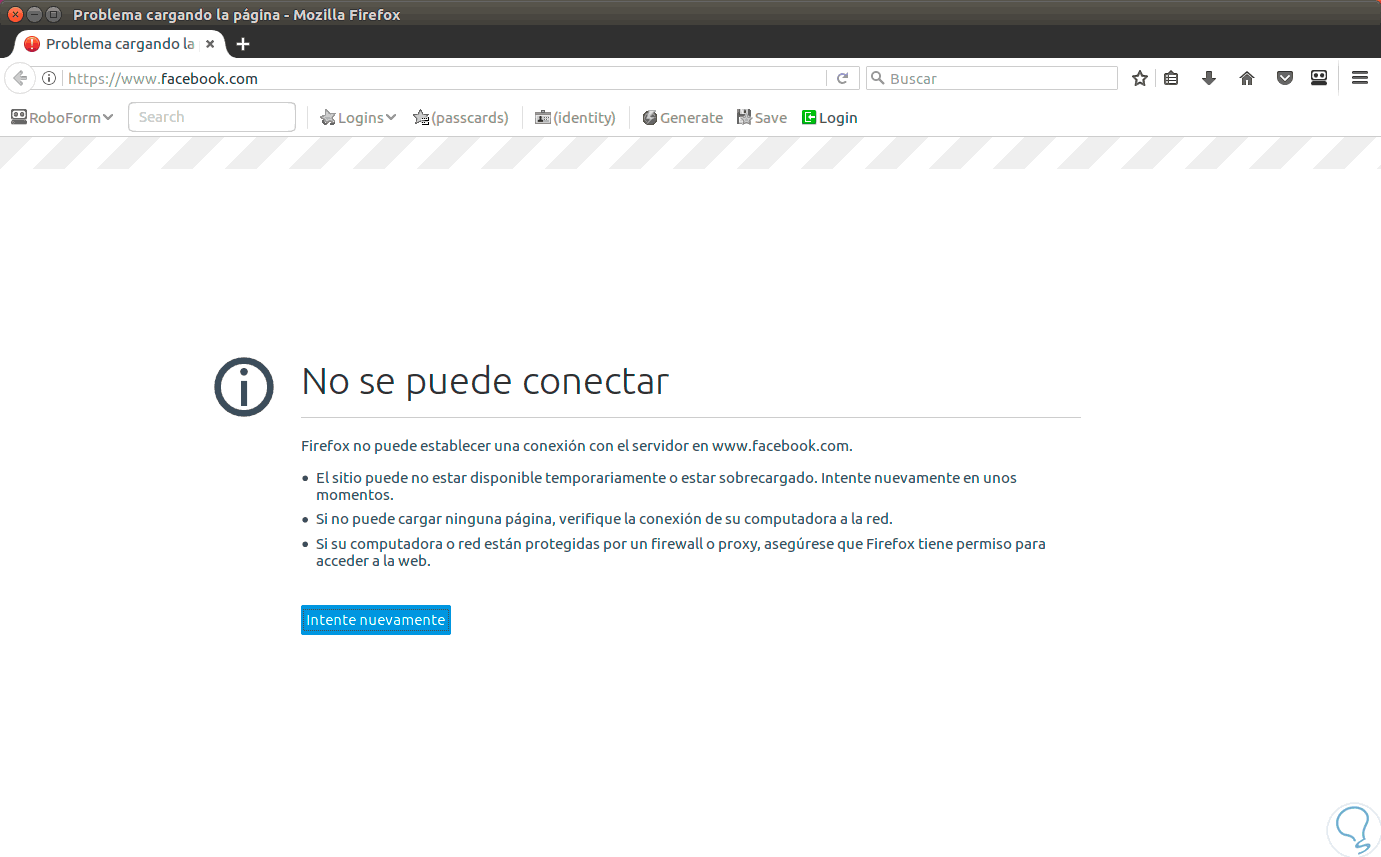Show bookmarks list icon

click(x=1171, y=78)
